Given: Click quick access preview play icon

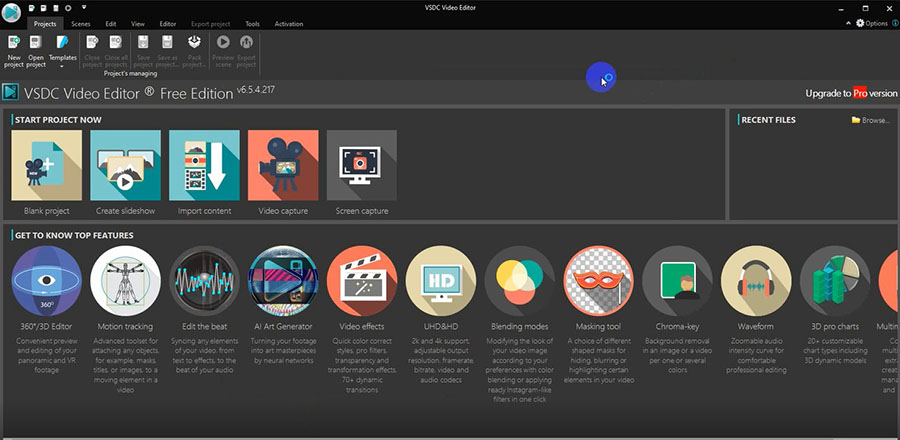Looking at the screenshot, I should coord(68,8).
